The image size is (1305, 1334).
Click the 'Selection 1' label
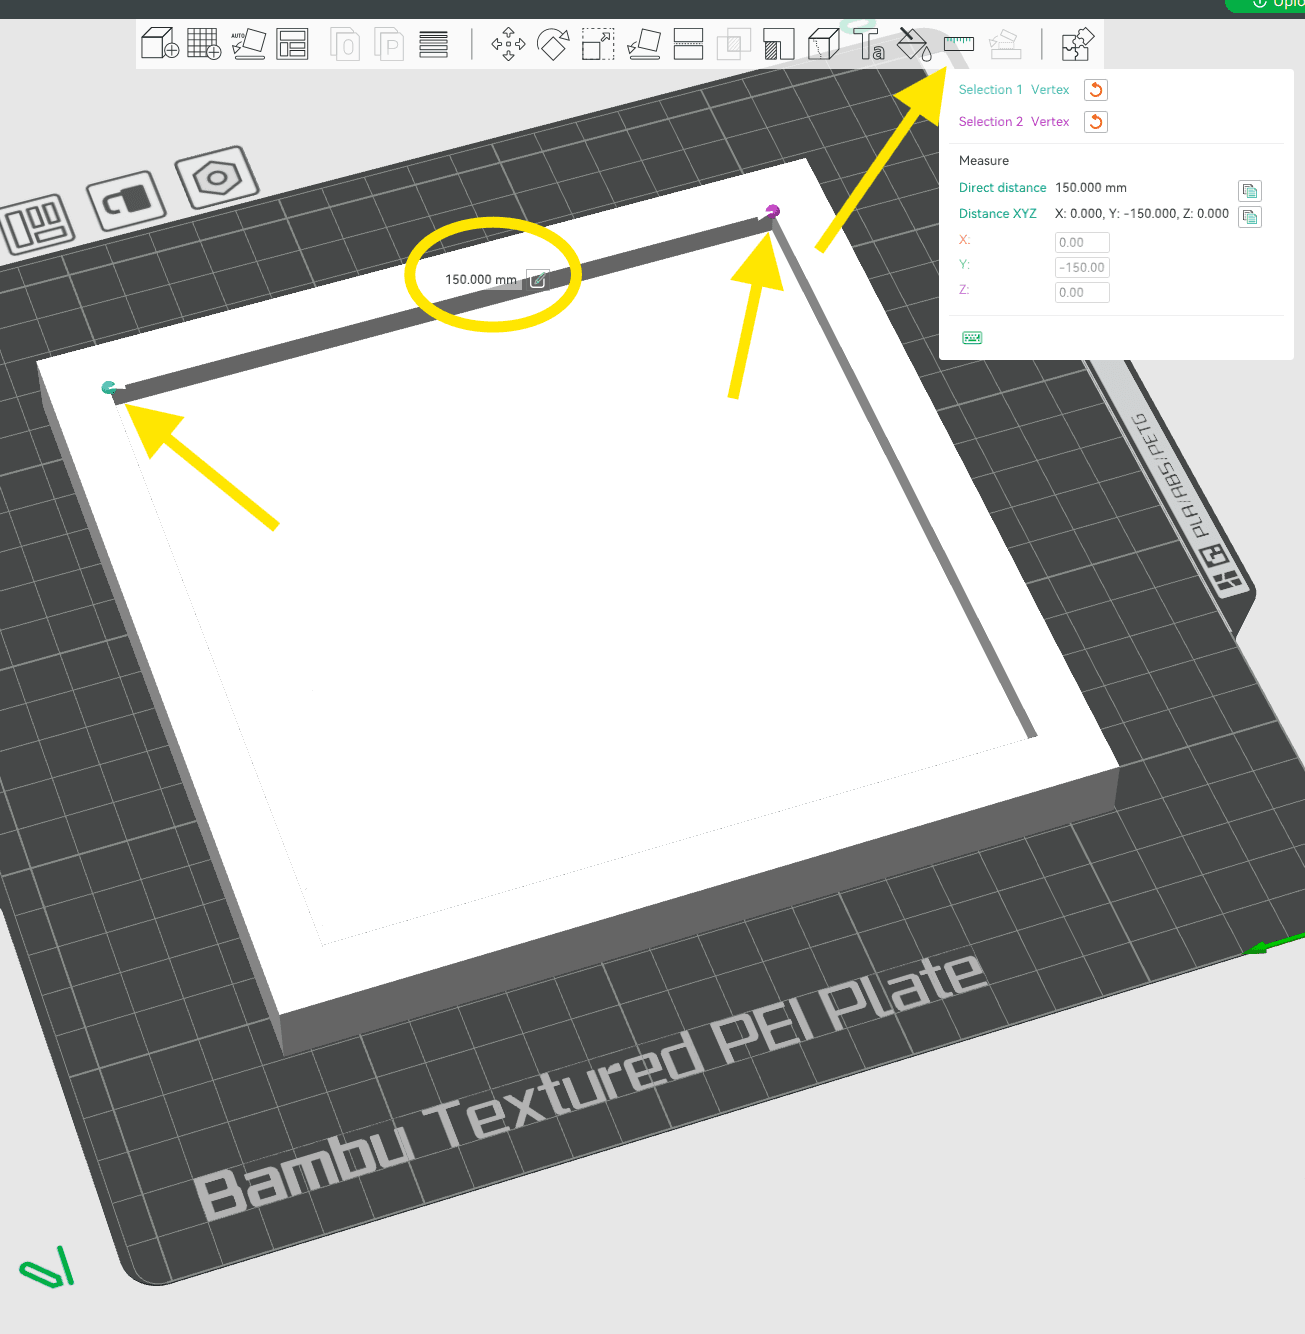(990, 90)
